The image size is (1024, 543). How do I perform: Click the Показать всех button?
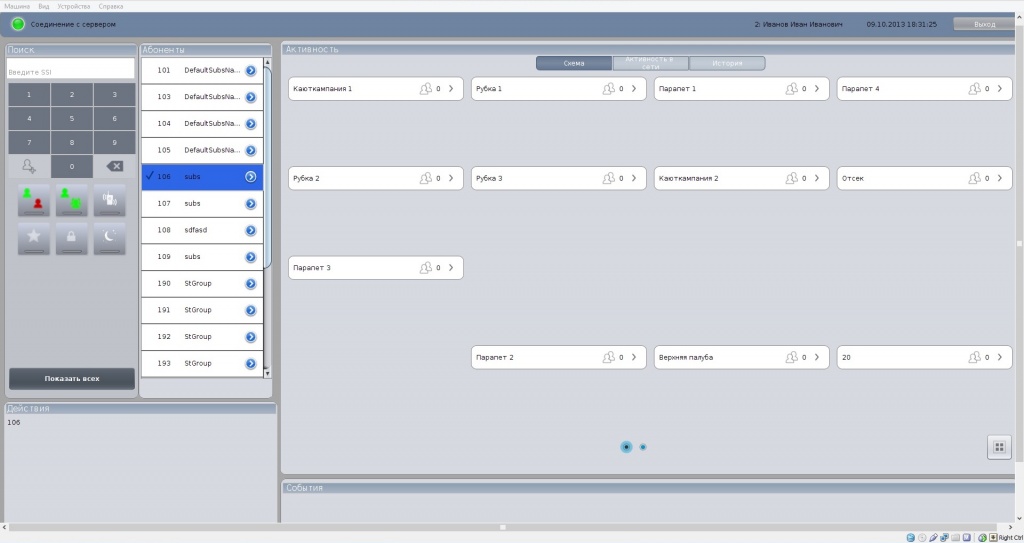(71, 379)
